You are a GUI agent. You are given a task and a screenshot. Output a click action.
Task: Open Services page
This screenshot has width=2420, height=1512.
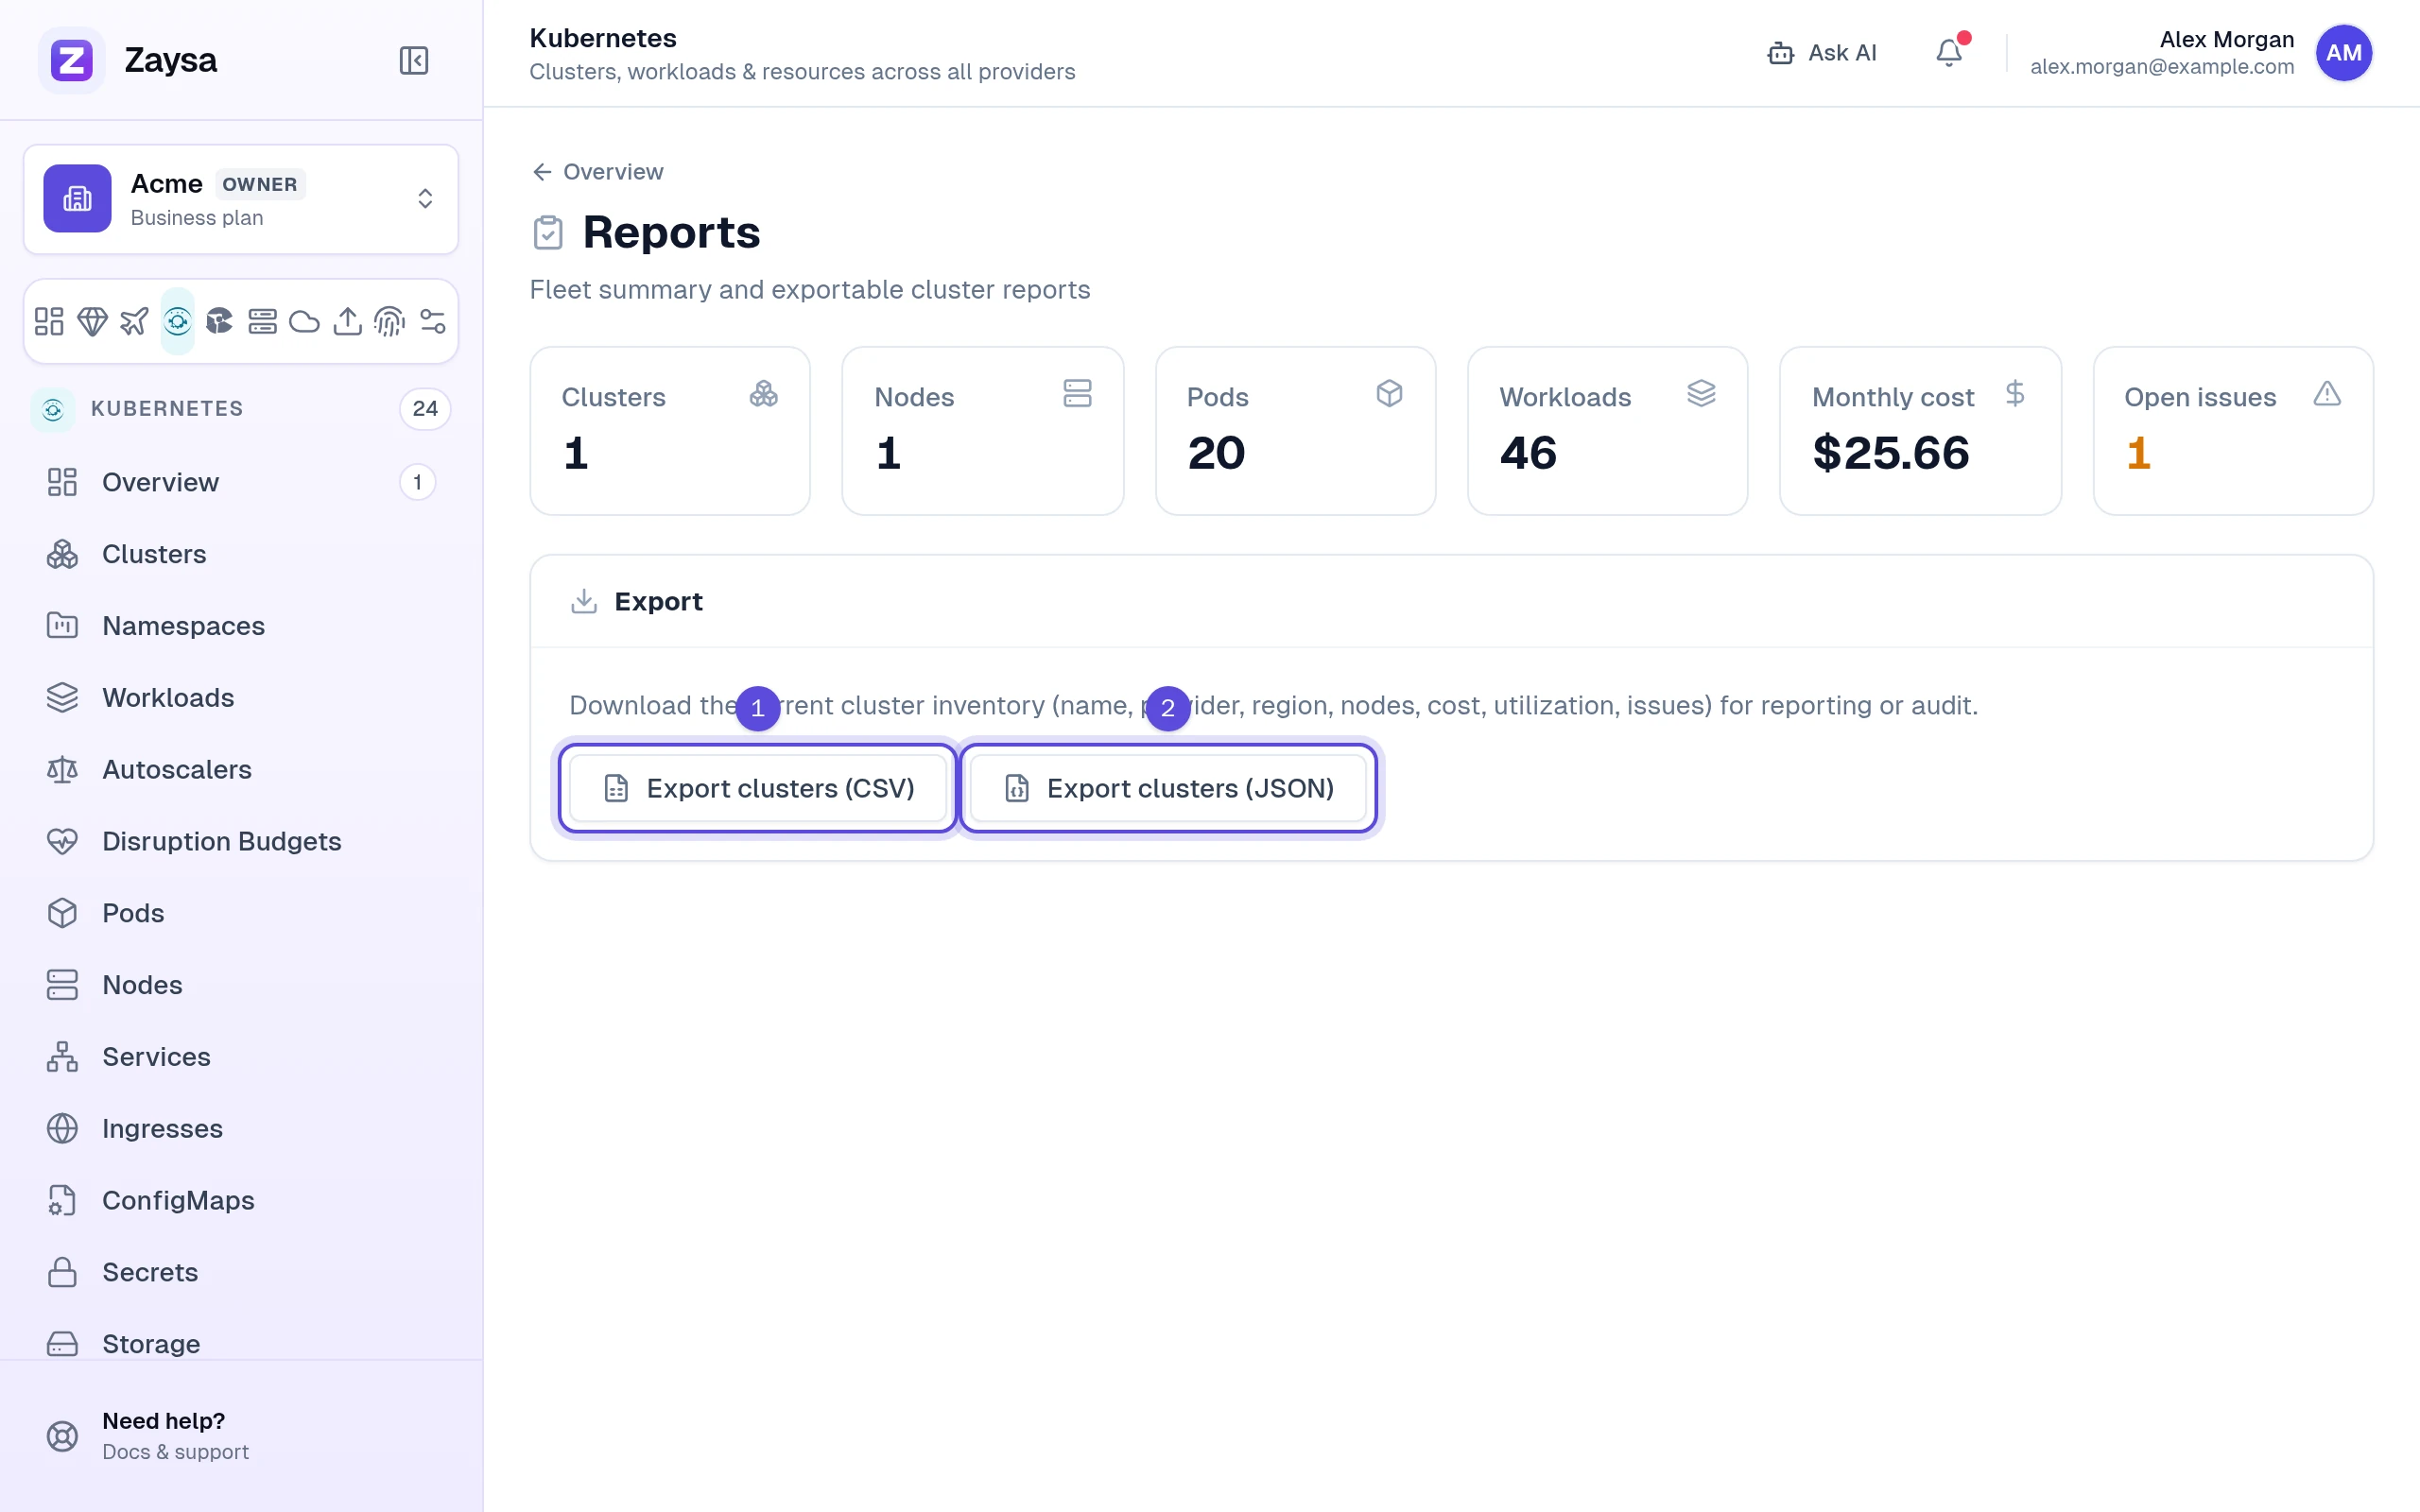click(240, 1057)
